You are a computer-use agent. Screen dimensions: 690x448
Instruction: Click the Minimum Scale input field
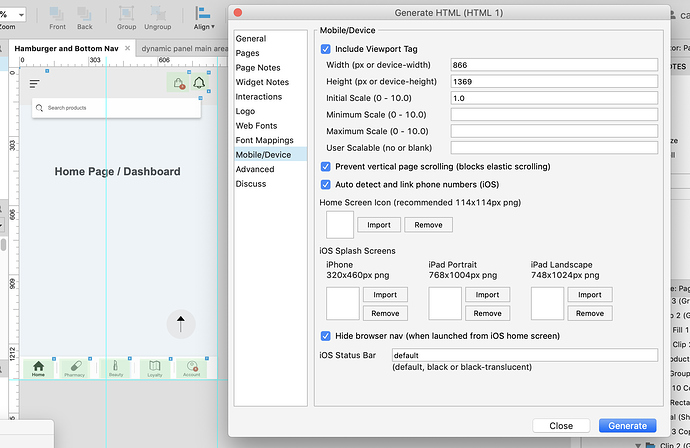click(x=554, y=114)
